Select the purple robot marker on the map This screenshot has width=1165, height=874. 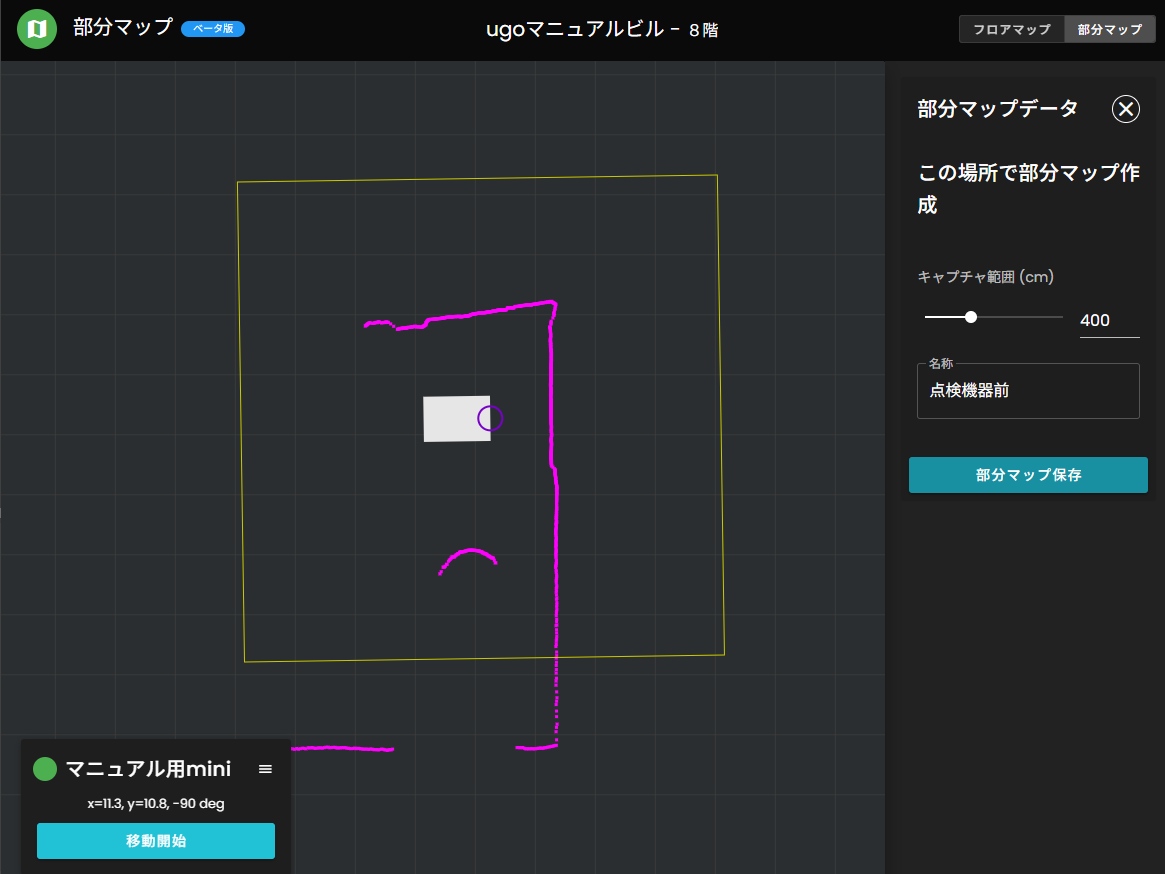coord(489,419)
